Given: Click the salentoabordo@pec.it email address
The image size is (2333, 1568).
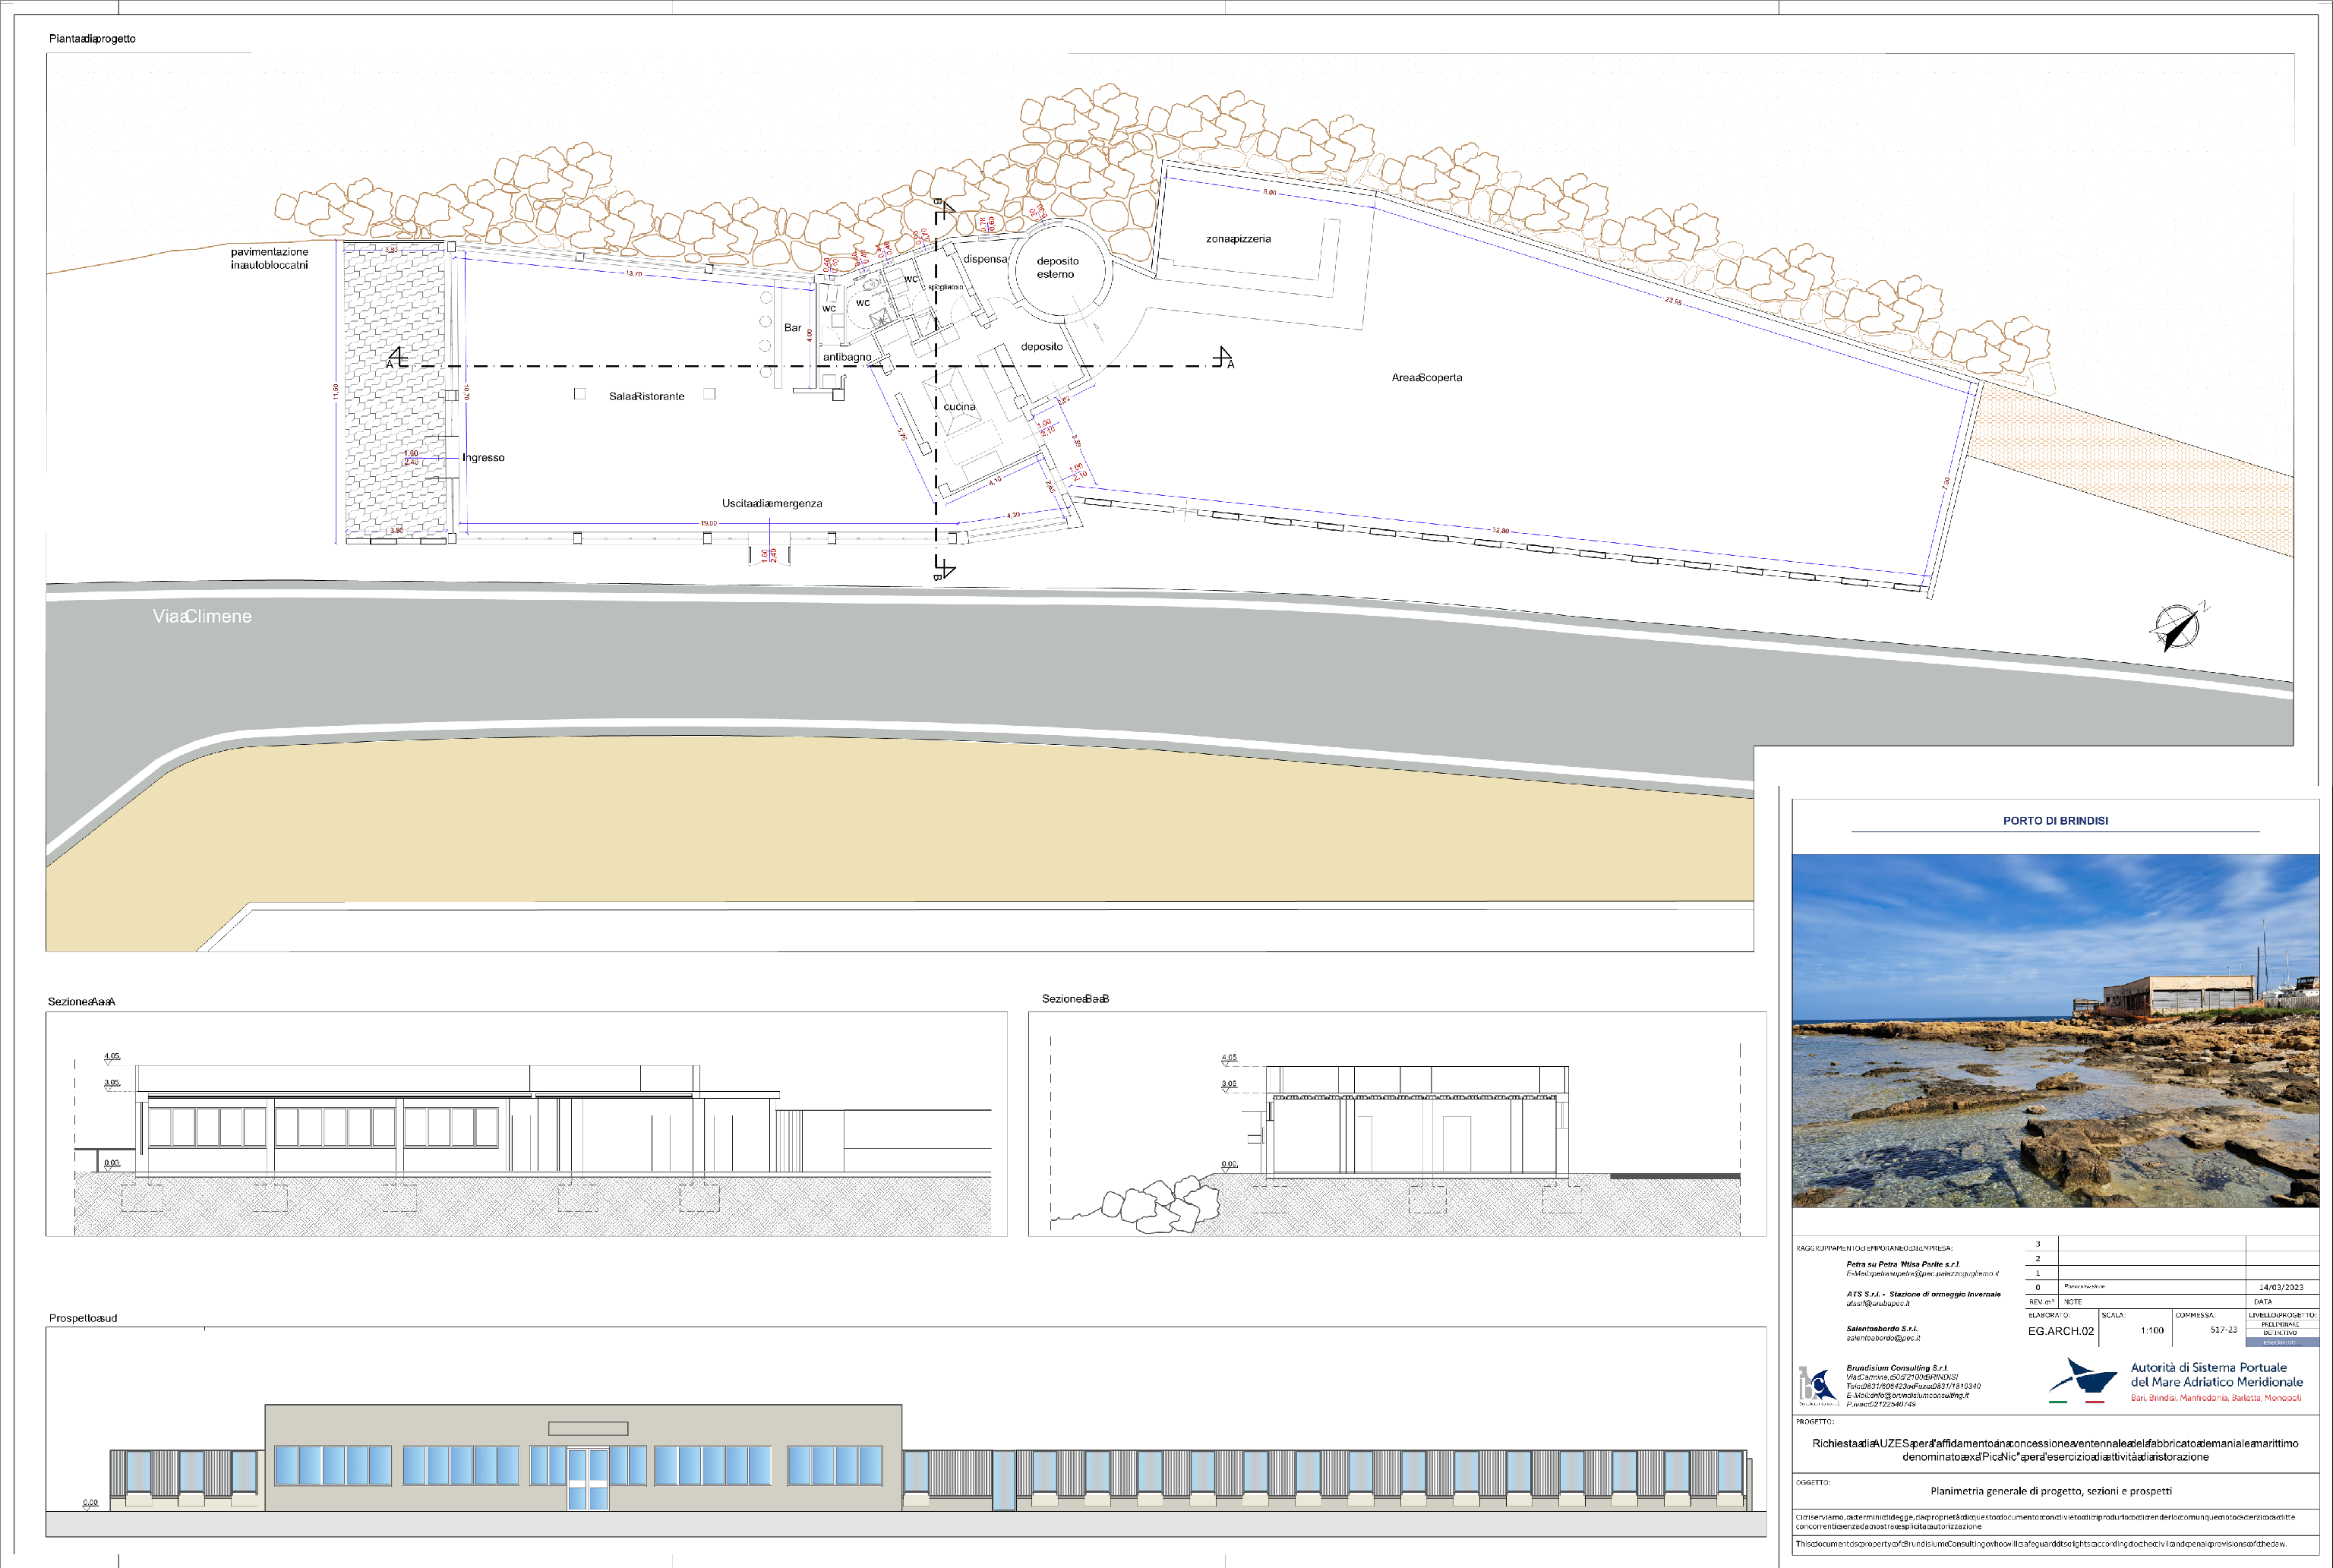Looking at the screenshot, I should tap(1884, 1338).
